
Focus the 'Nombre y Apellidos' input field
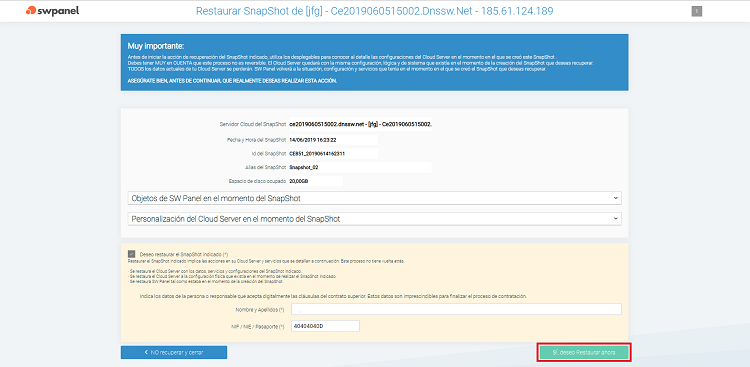(456, 309)
